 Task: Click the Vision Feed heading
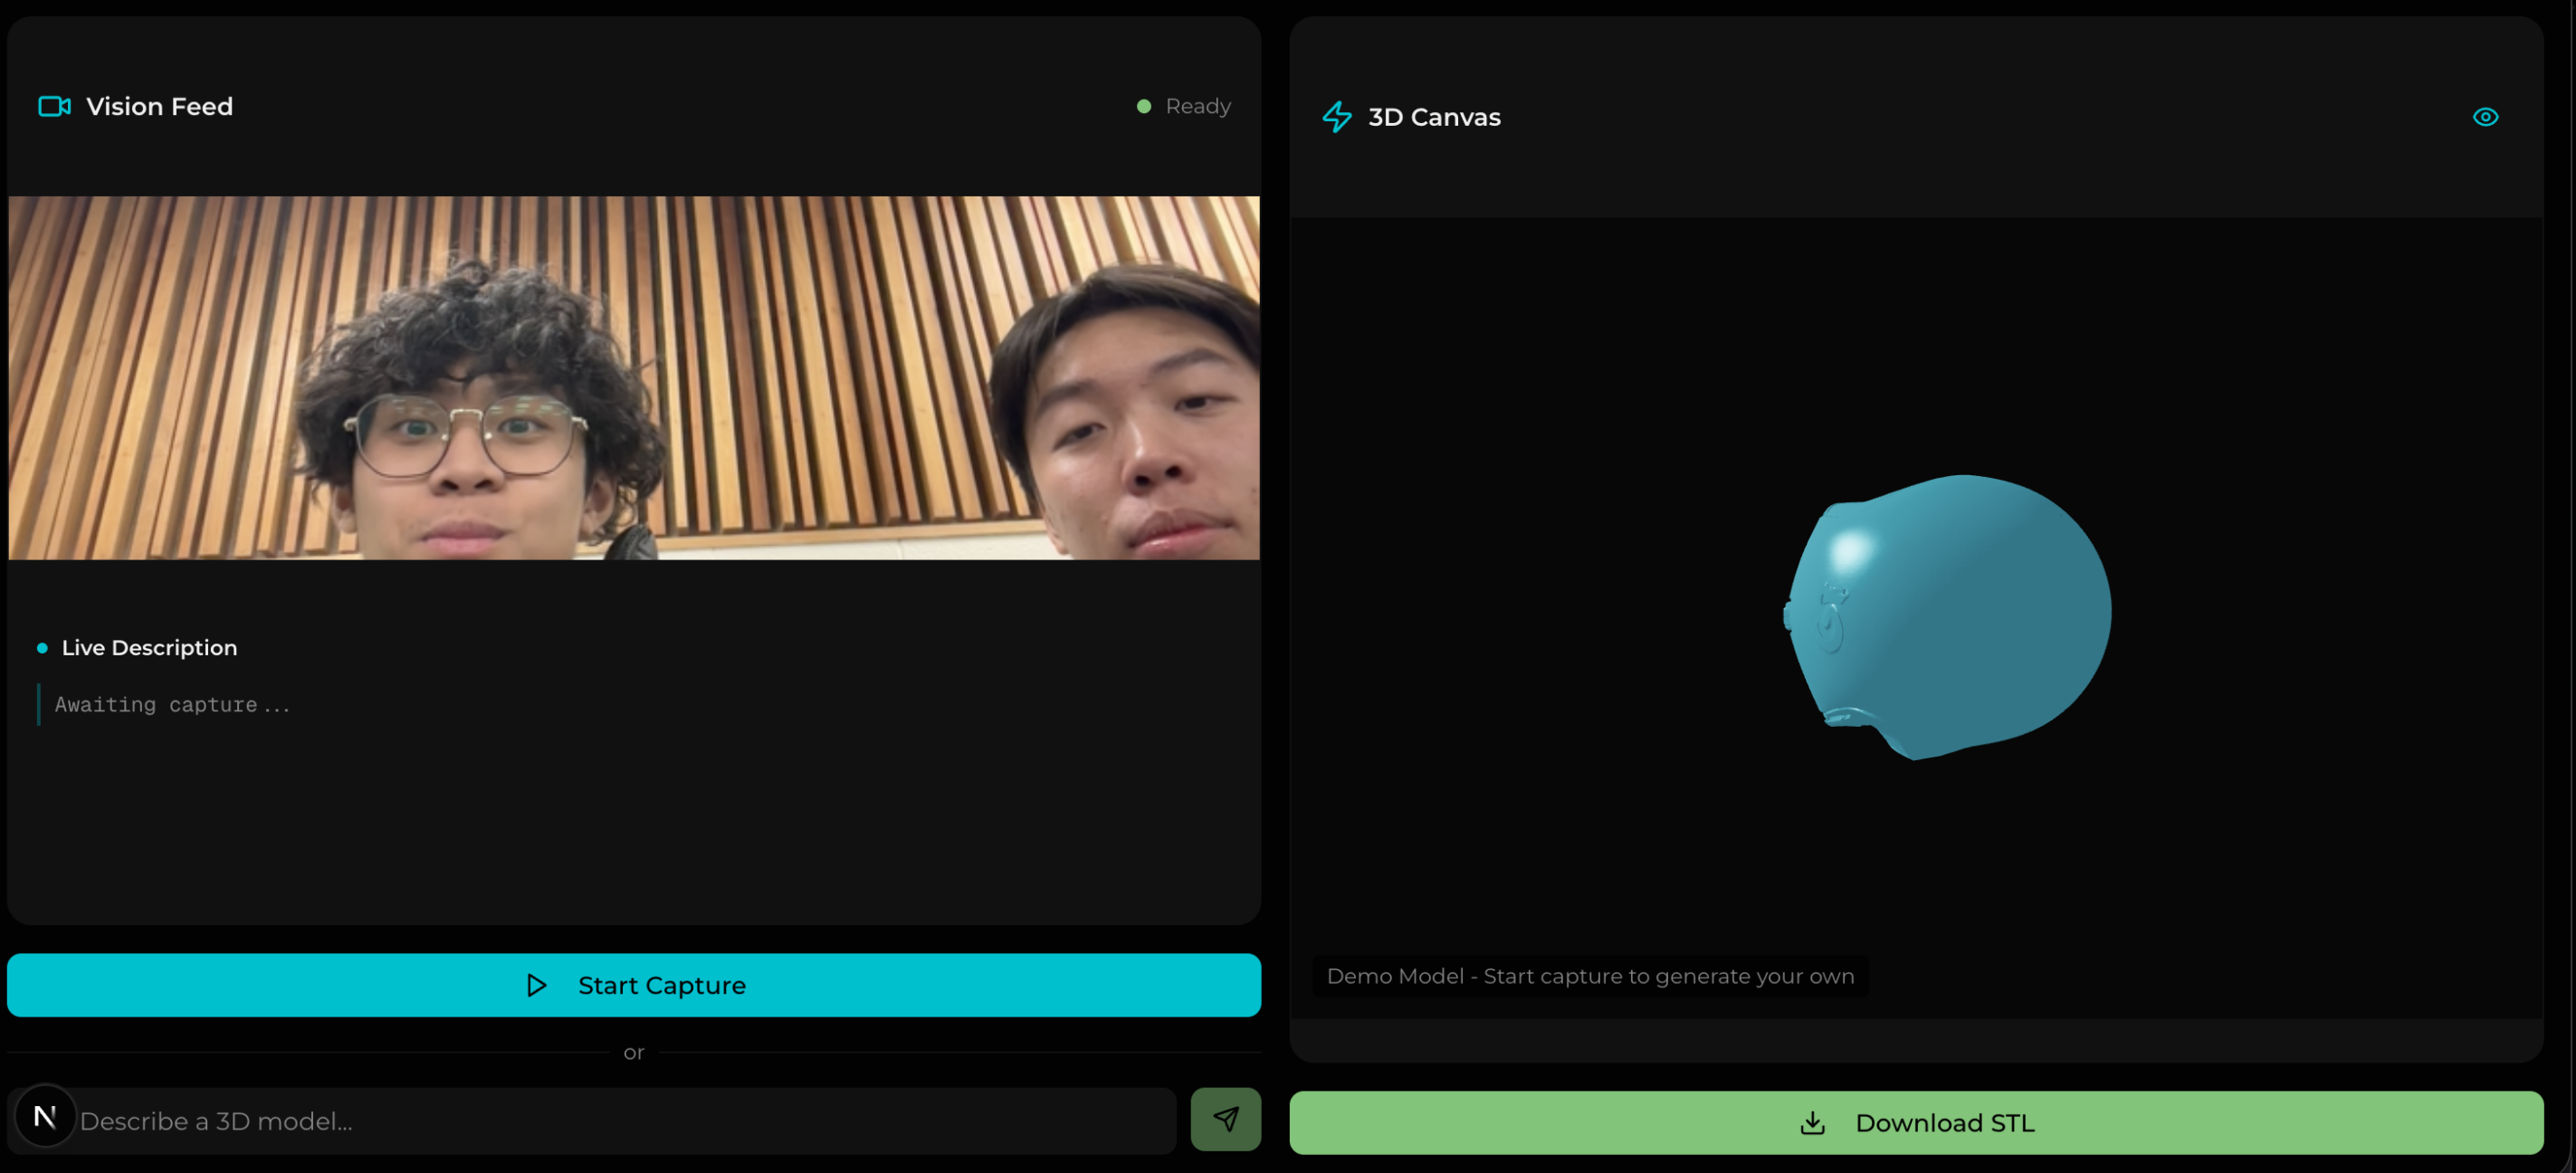point(159,106)
